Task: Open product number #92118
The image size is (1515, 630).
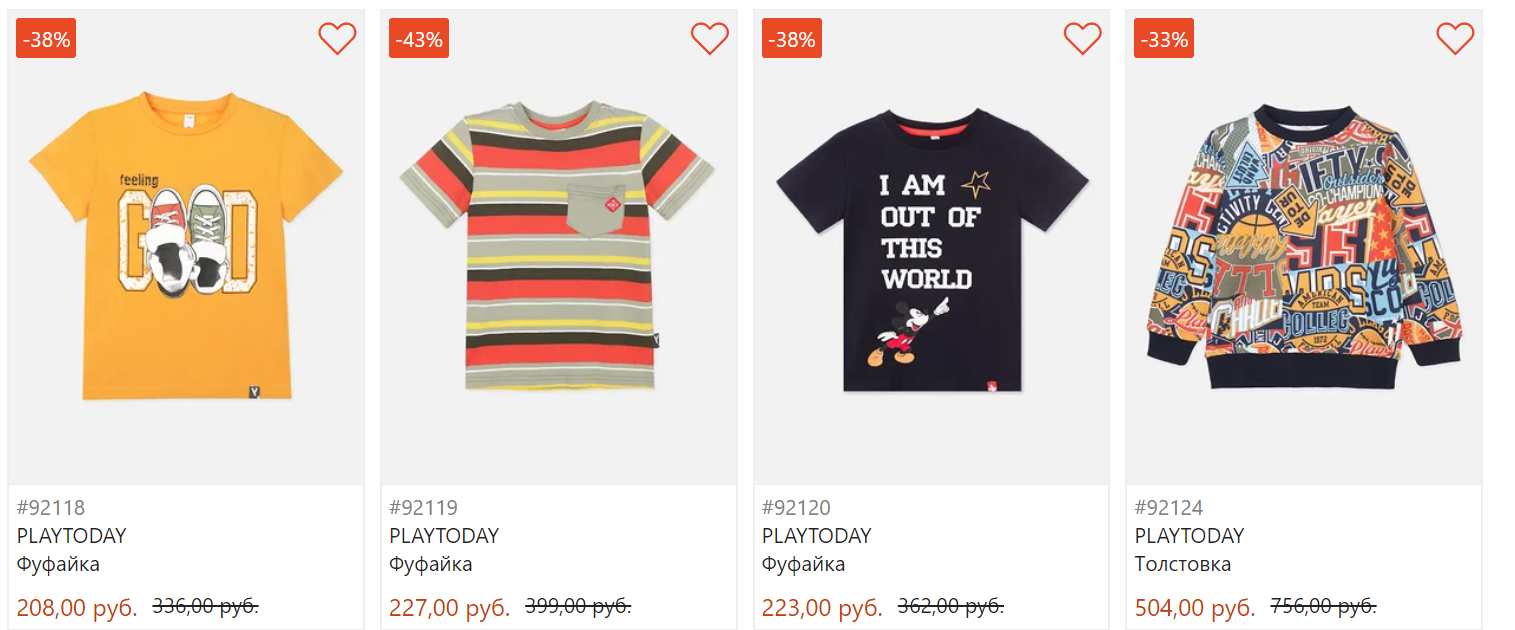Action: 51,507
